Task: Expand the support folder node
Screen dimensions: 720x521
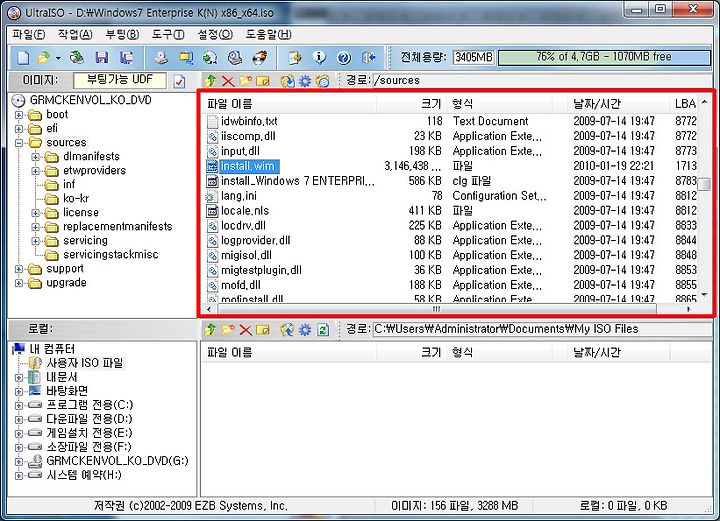Action: pos(19,269)
